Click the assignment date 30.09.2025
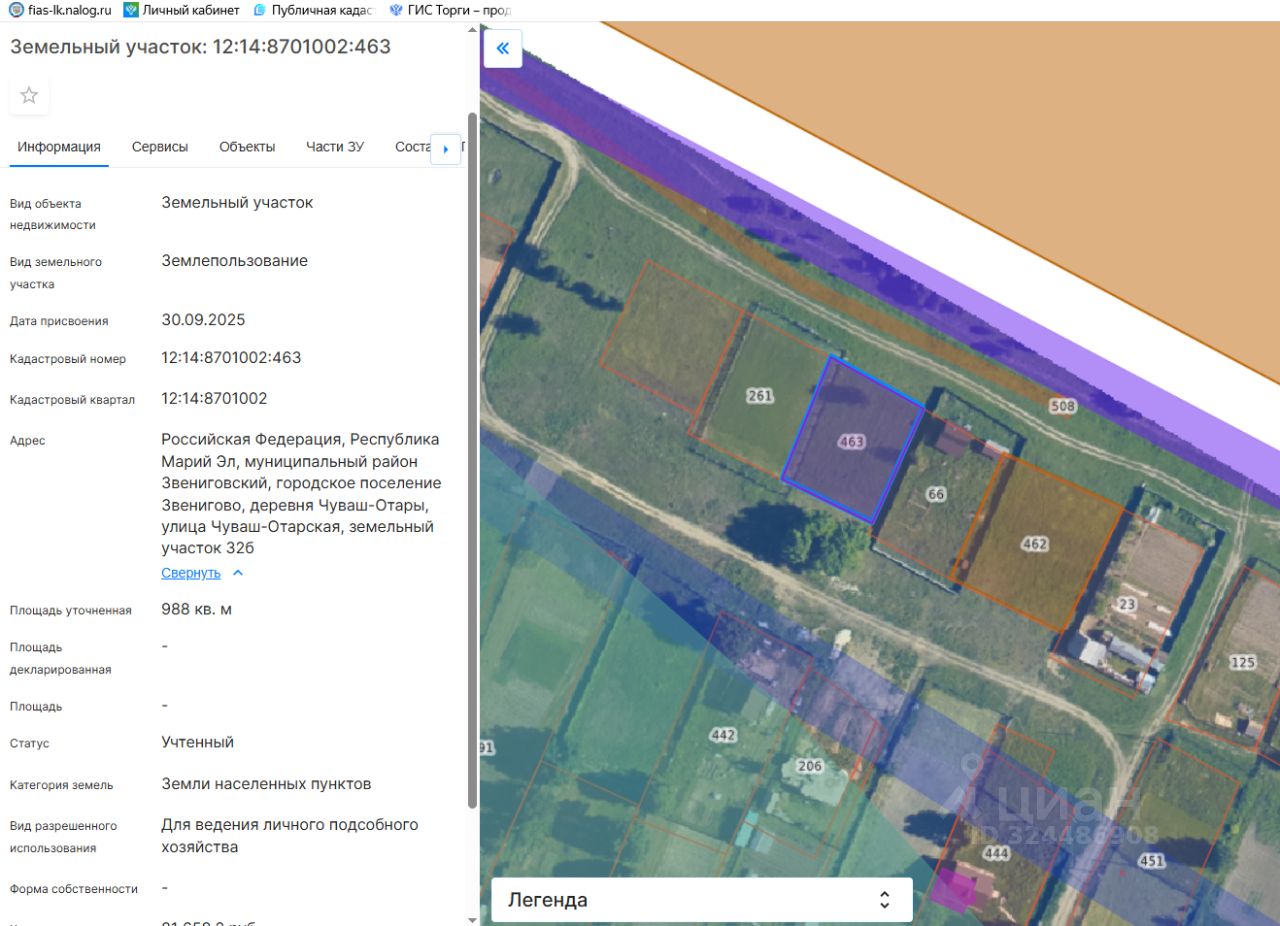 point(203,320)
